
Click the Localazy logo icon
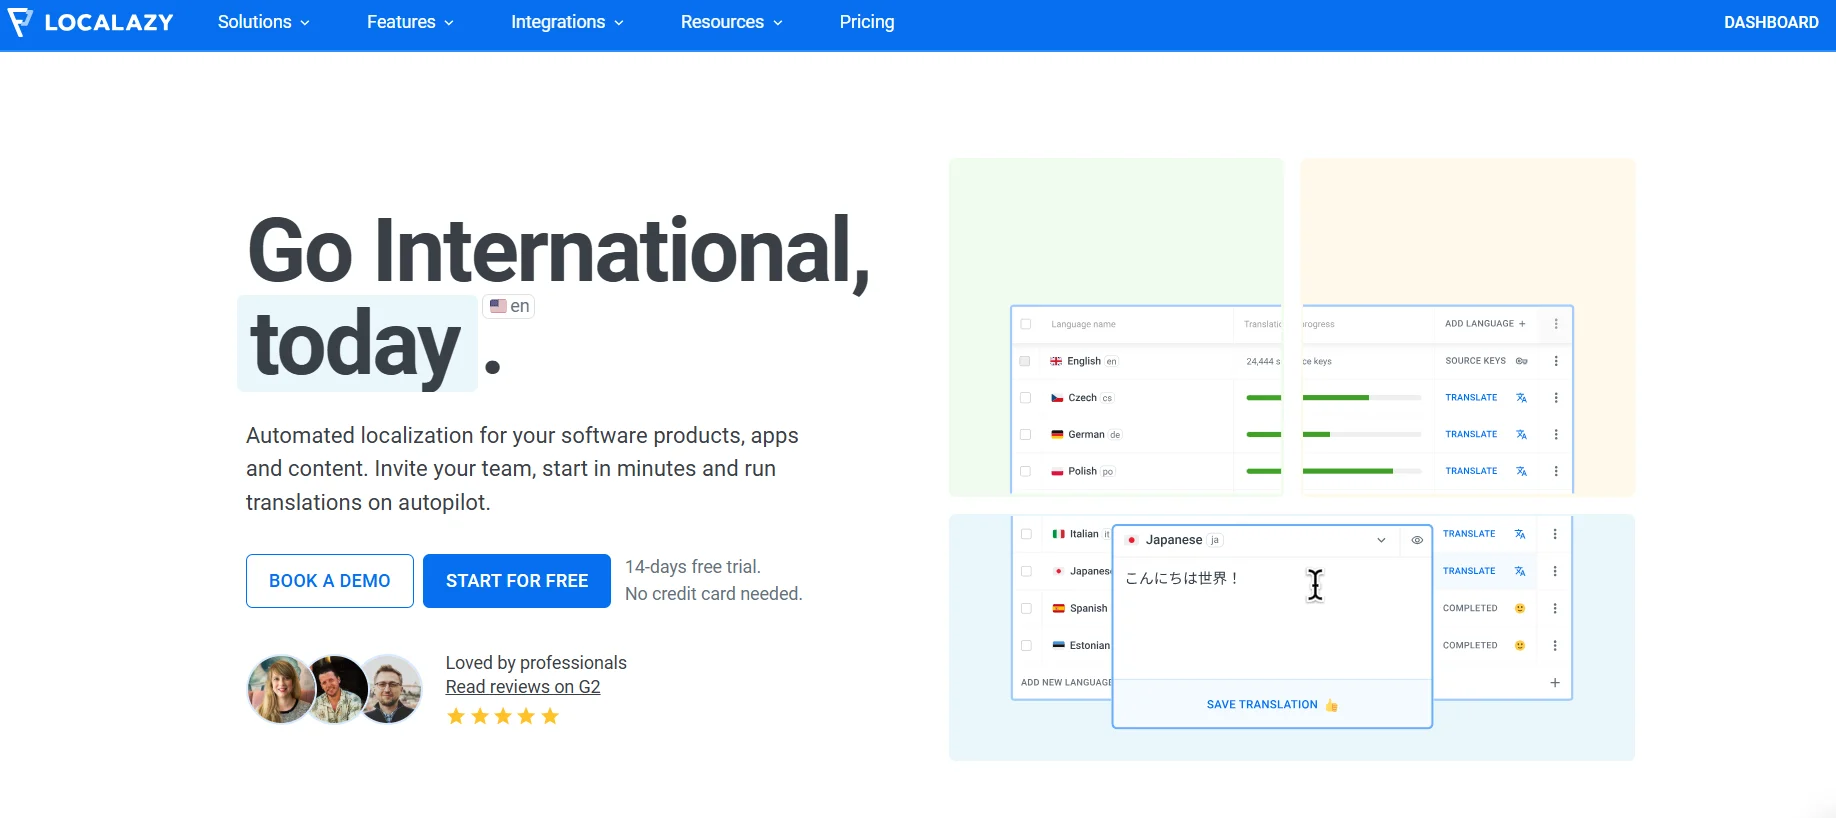point(20,22)
